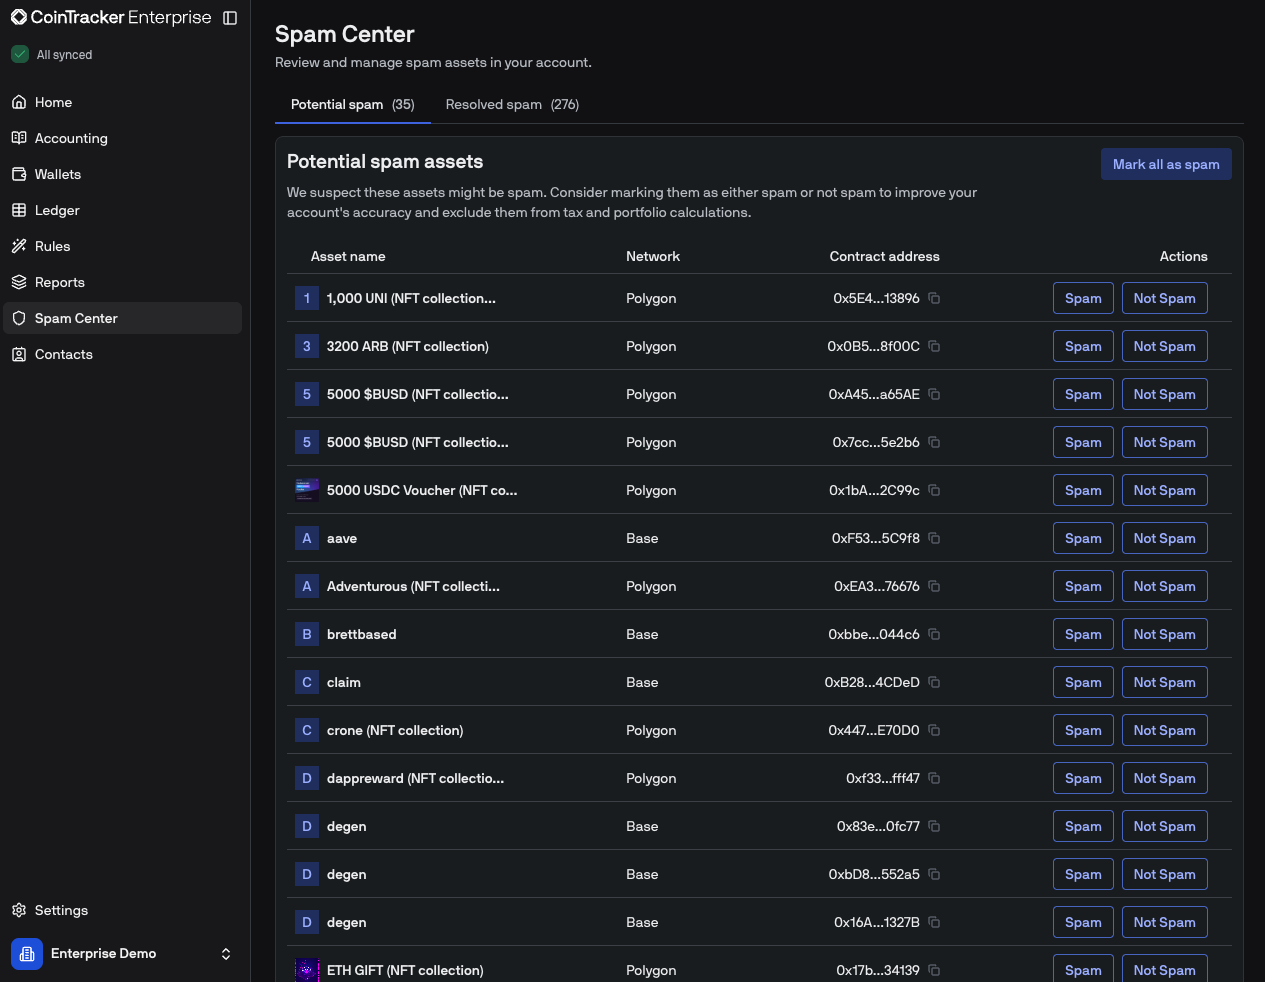
Task: Open Reports via its stack icon
Action: pyautogui.click(x=19, y=282)
